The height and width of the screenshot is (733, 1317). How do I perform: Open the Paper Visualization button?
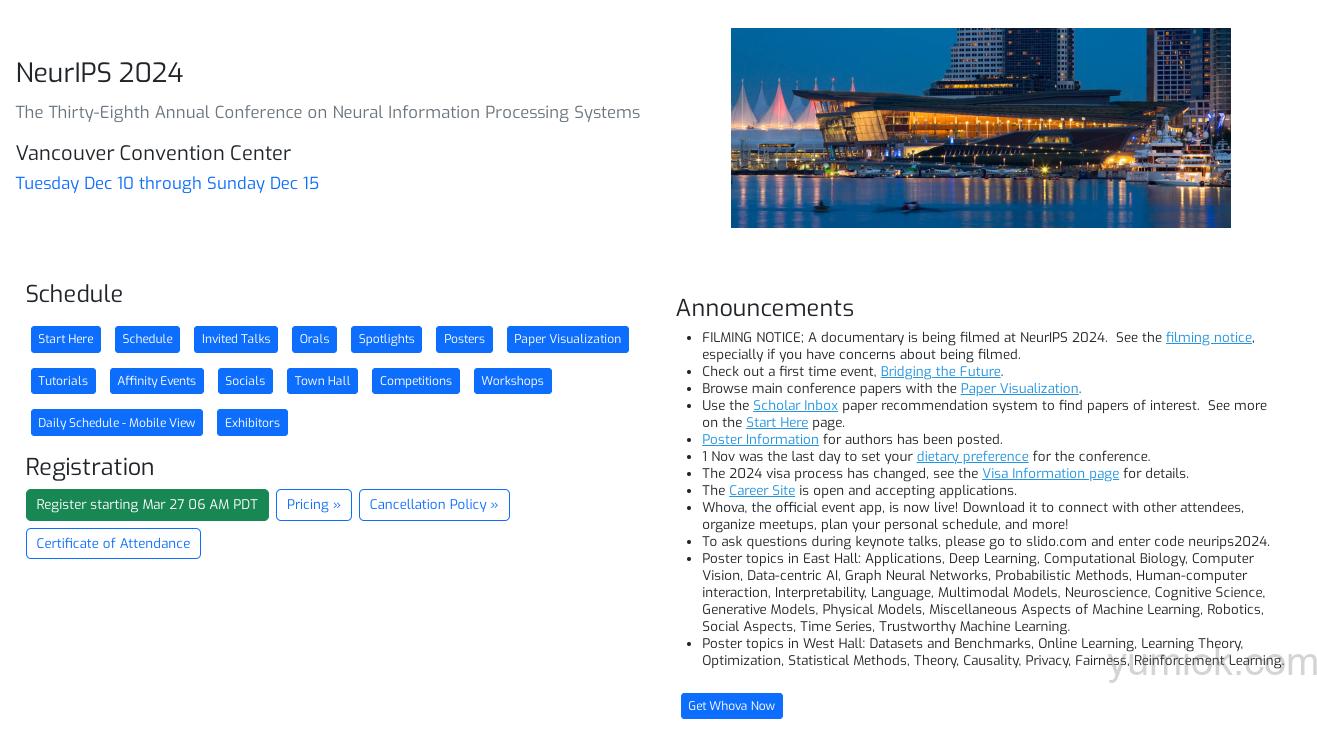click(568, 339)
